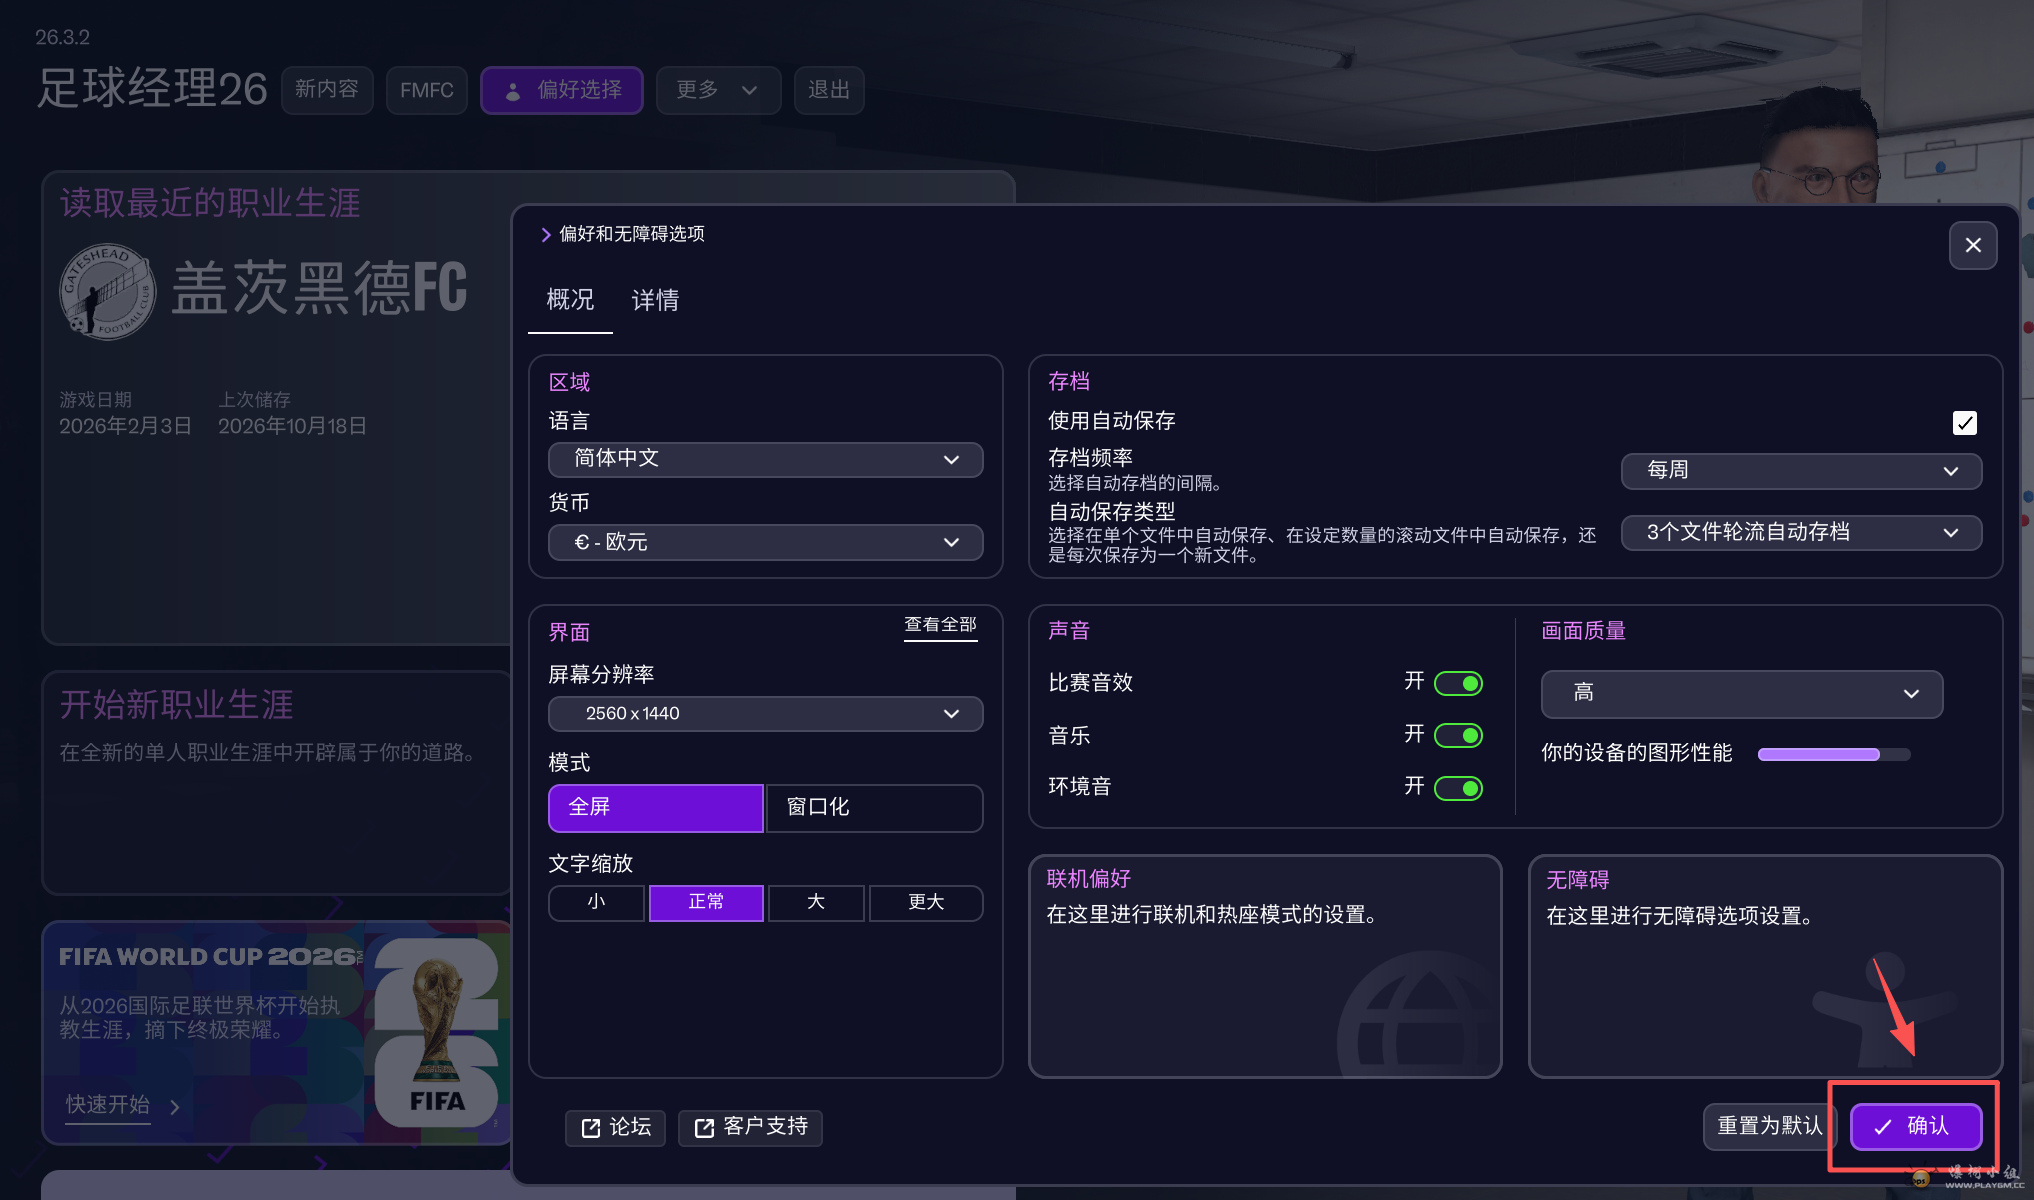Toggle 比赛音效 switch off
Viewport: 2034px width, 1200px height.
pos(1458,683)
